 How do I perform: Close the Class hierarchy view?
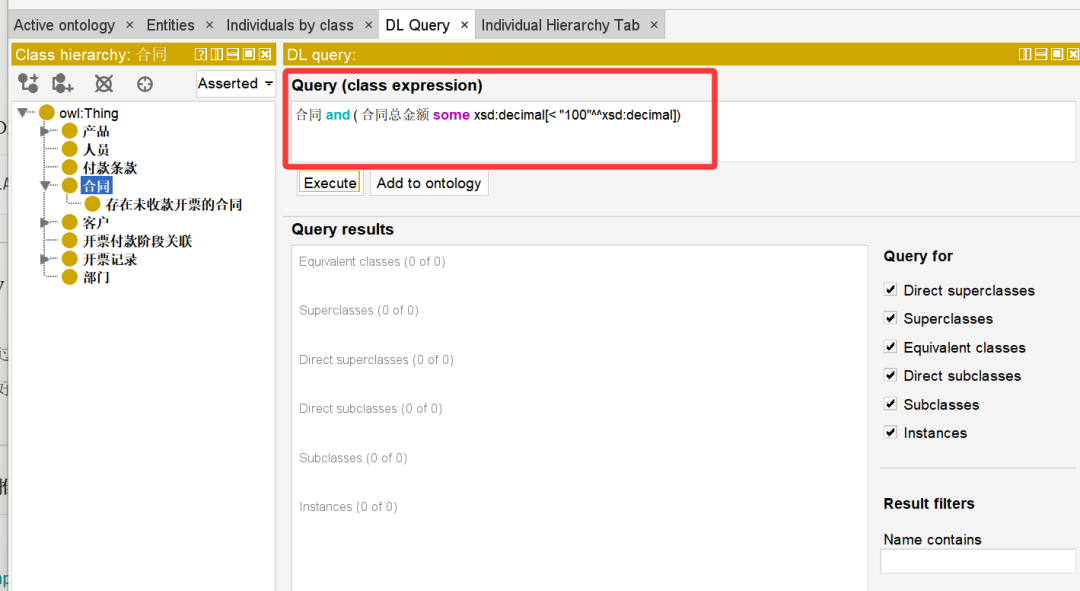(x=265, y=54)
